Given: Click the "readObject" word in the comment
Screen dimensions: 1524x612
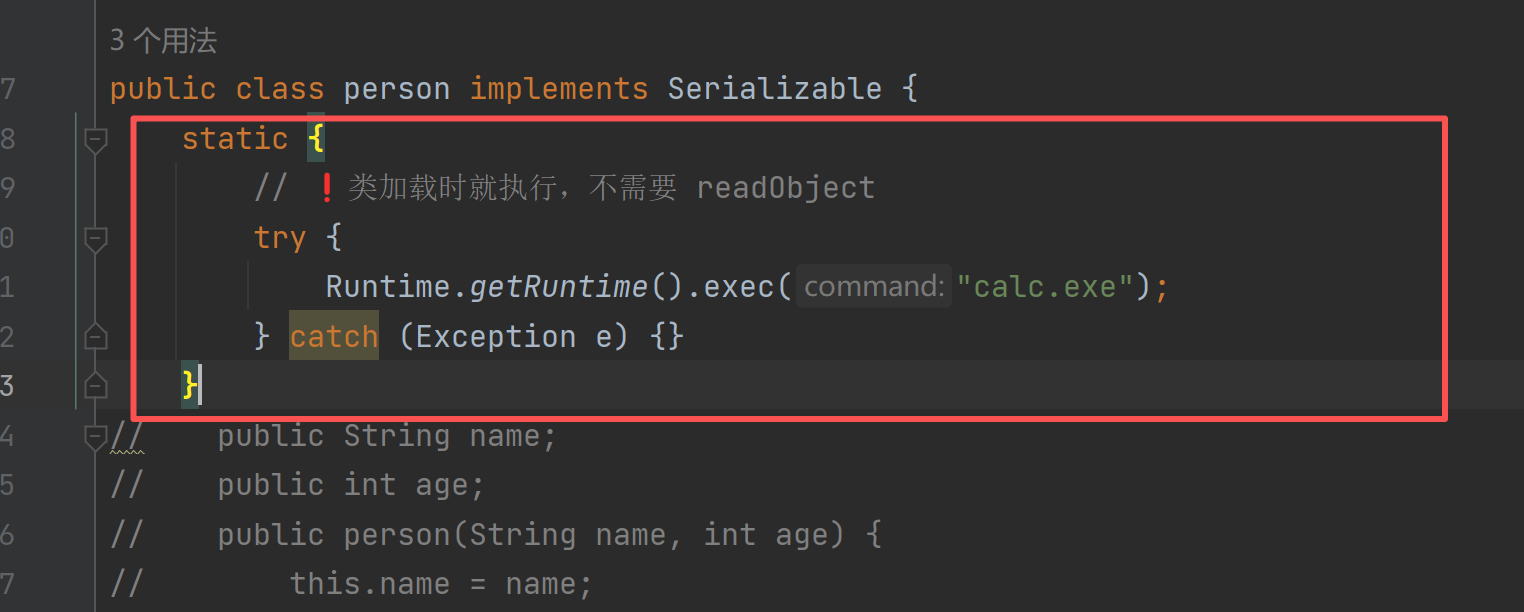Looking at the screenshot, I should click(785, 188).
